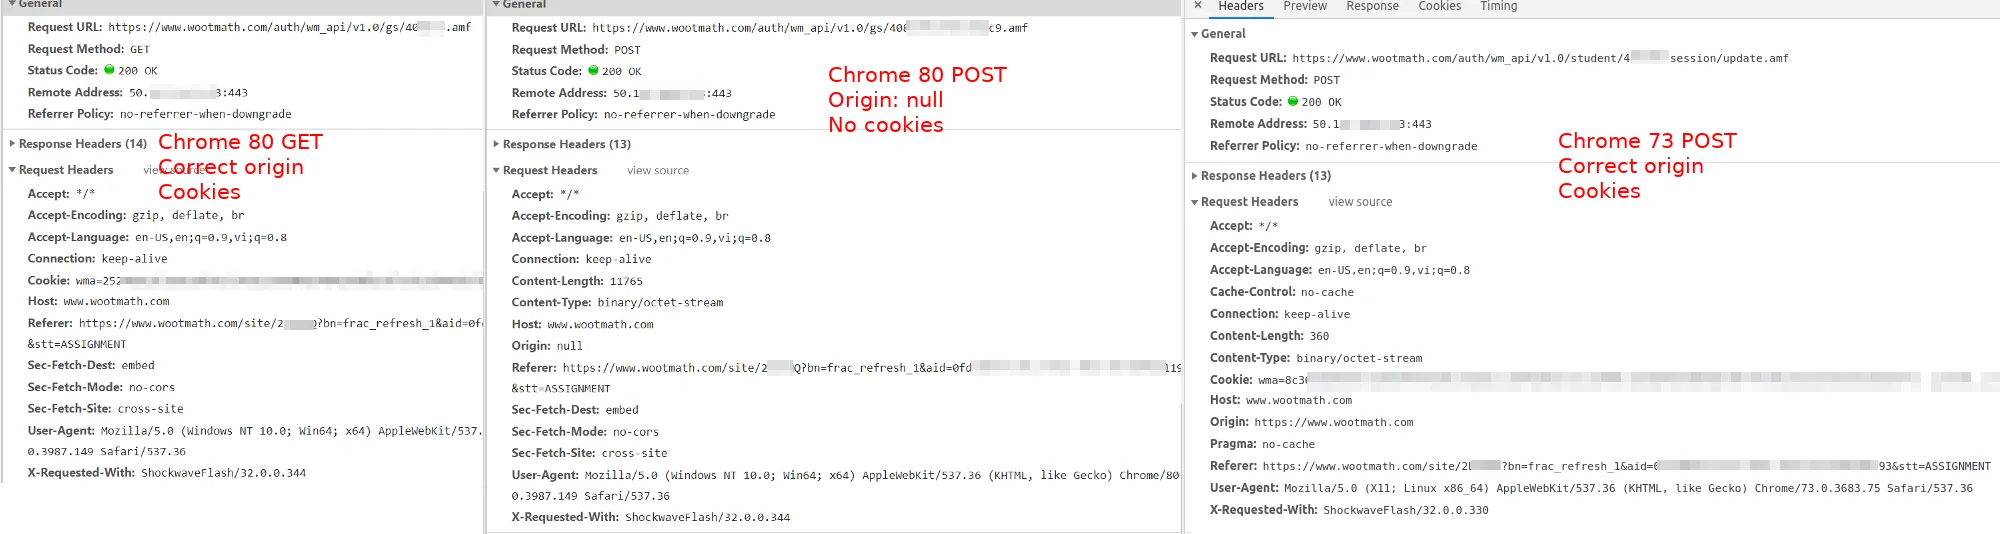The width and height of the screenshot is (2000, 534).
Task: Select the User-Agent row in the middle panel
Action: 846,485
